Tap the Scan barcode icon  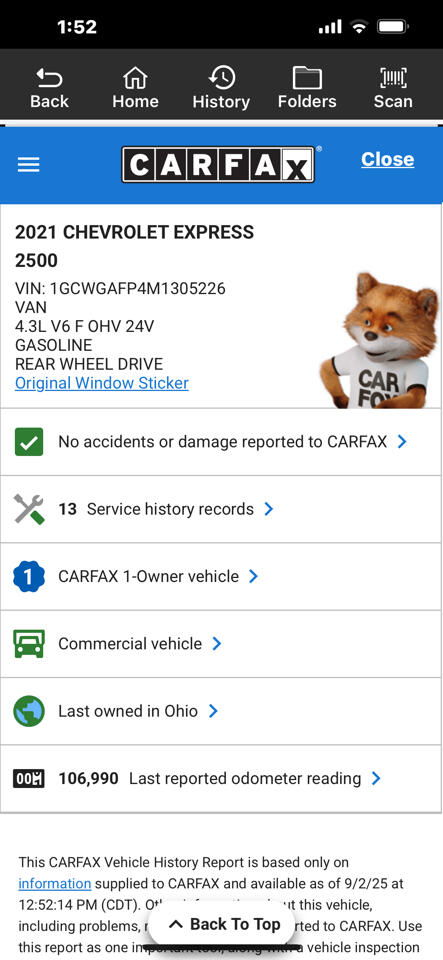tap(393, 78)
